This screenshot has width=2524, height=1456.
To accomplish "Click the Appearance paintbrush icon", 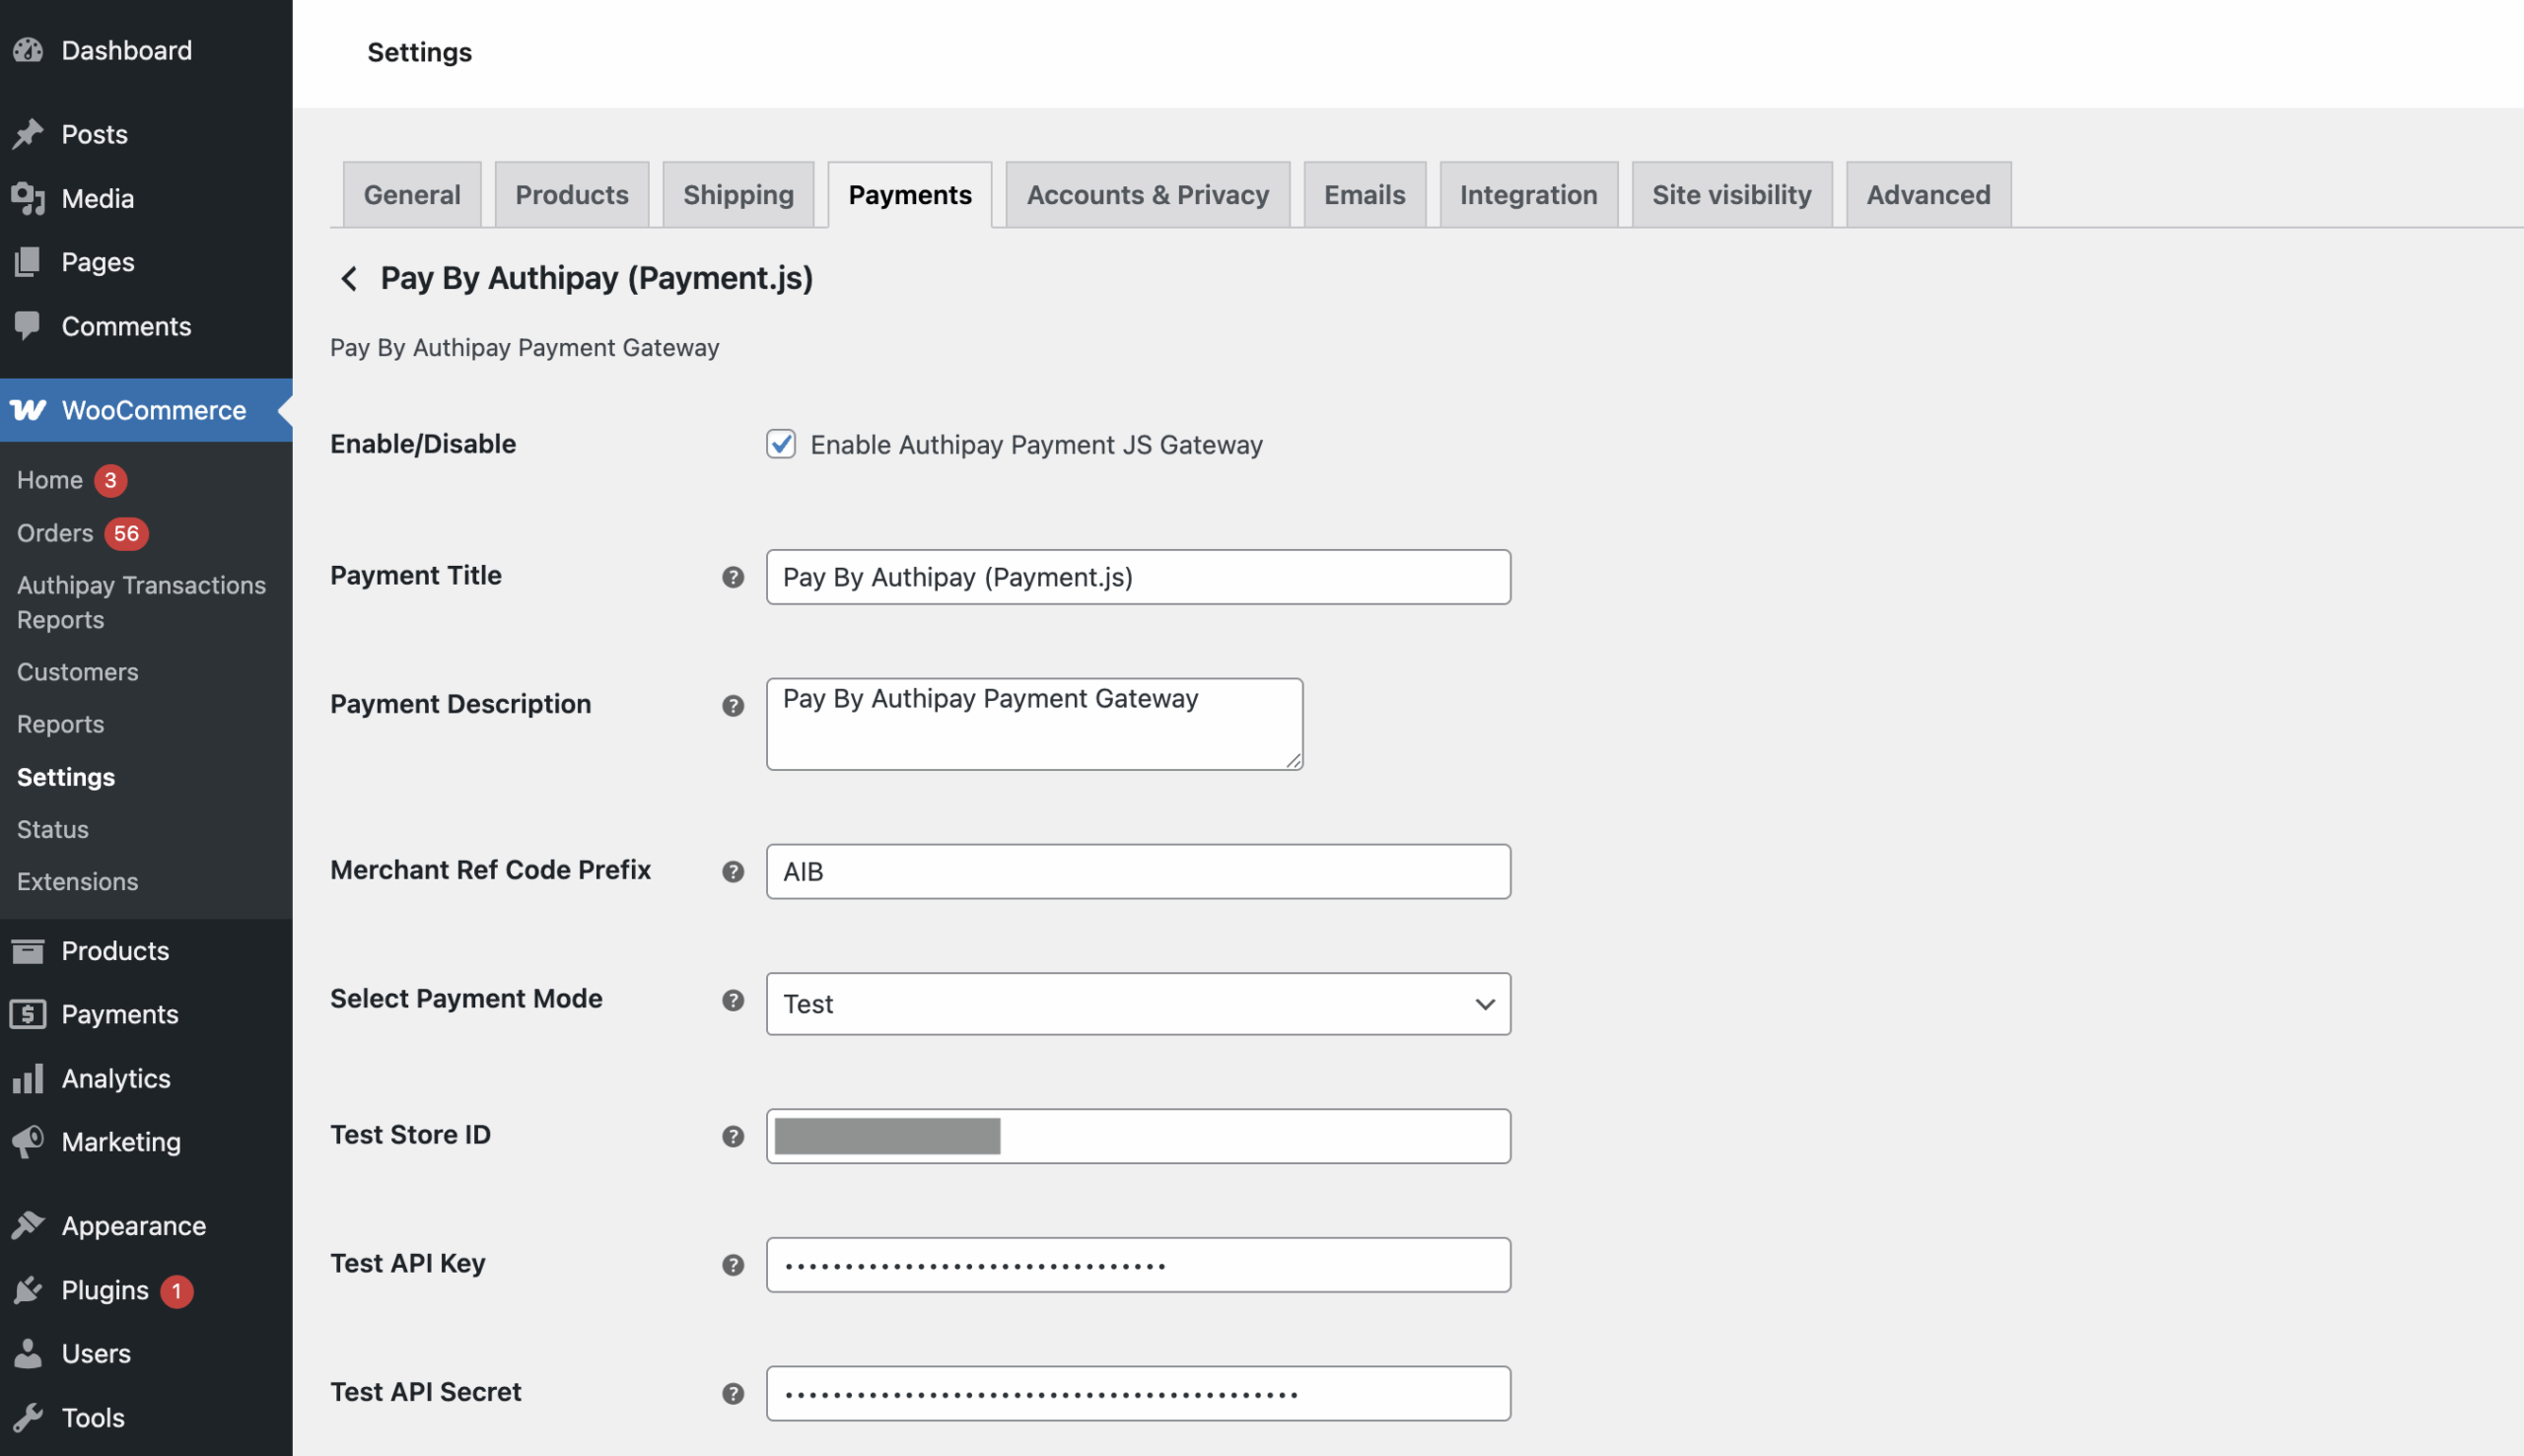I will [28, 1226].
